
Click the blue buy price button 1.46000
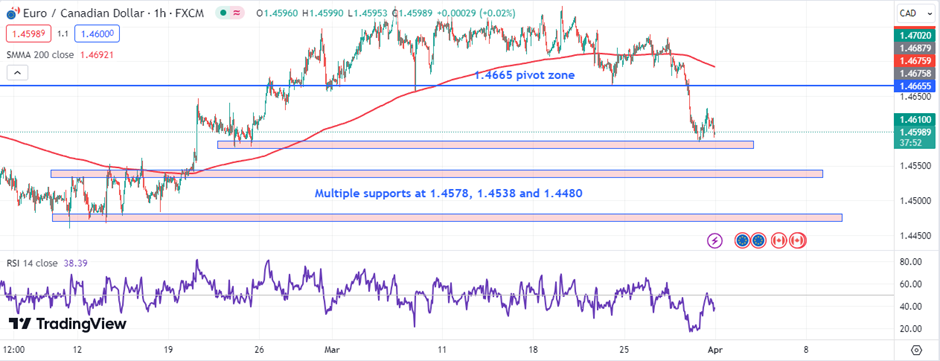pos(97,34)
